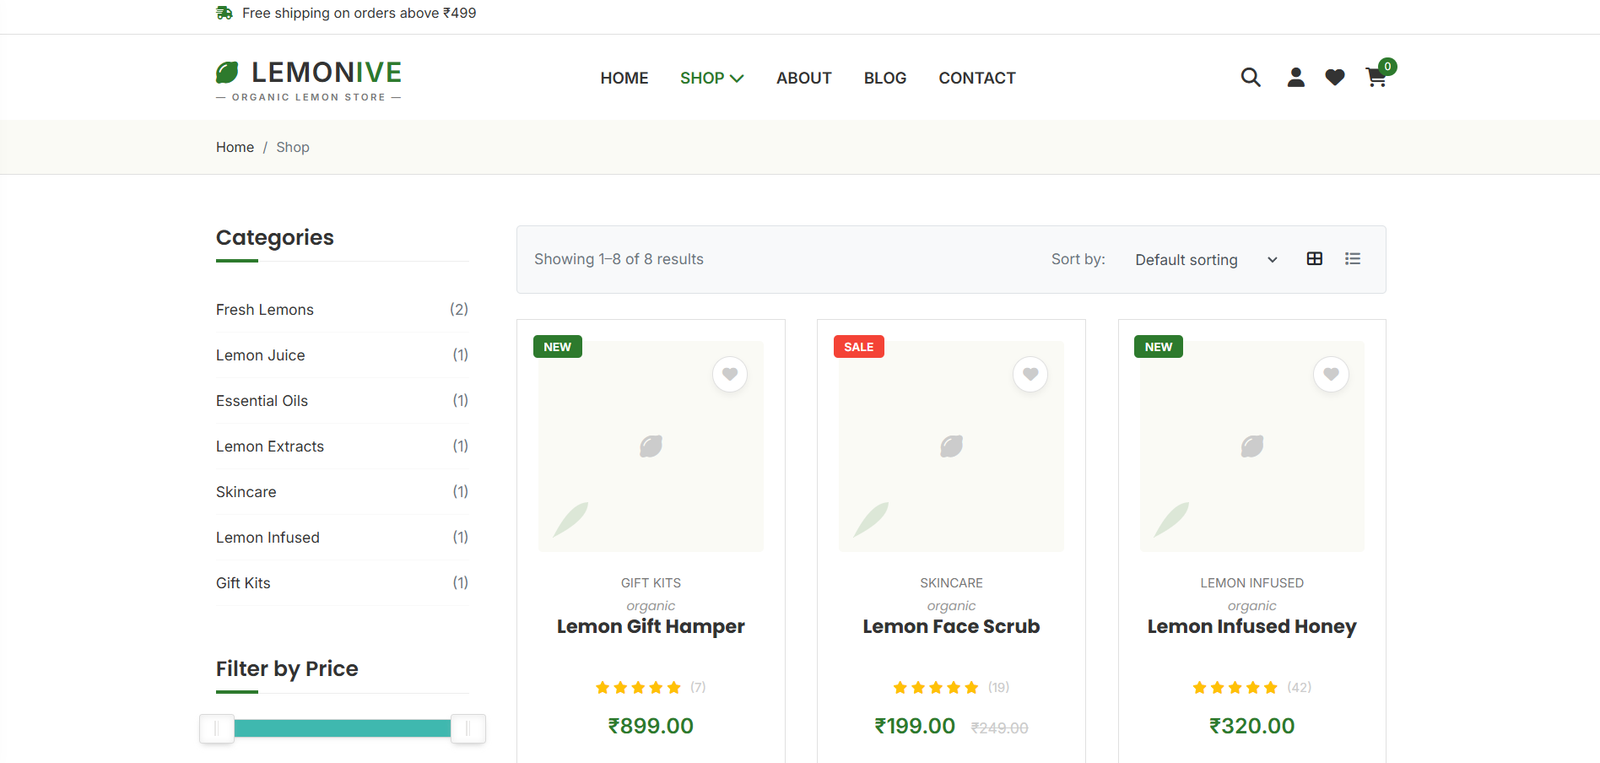
Task: Click the Lemon Gift Hamper star rating
Action: (638, 687)
